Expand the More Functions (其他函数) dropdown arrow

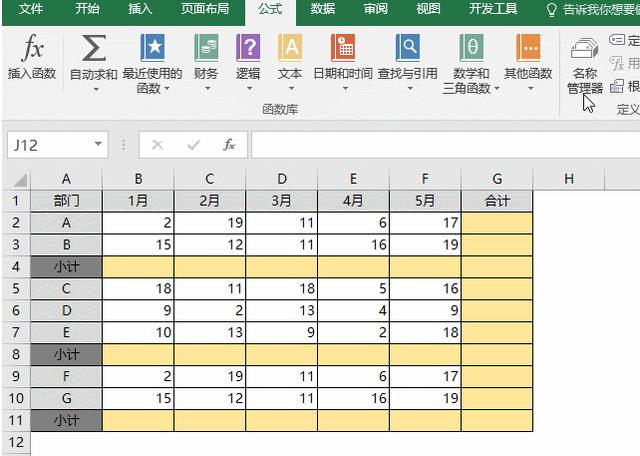531,89
